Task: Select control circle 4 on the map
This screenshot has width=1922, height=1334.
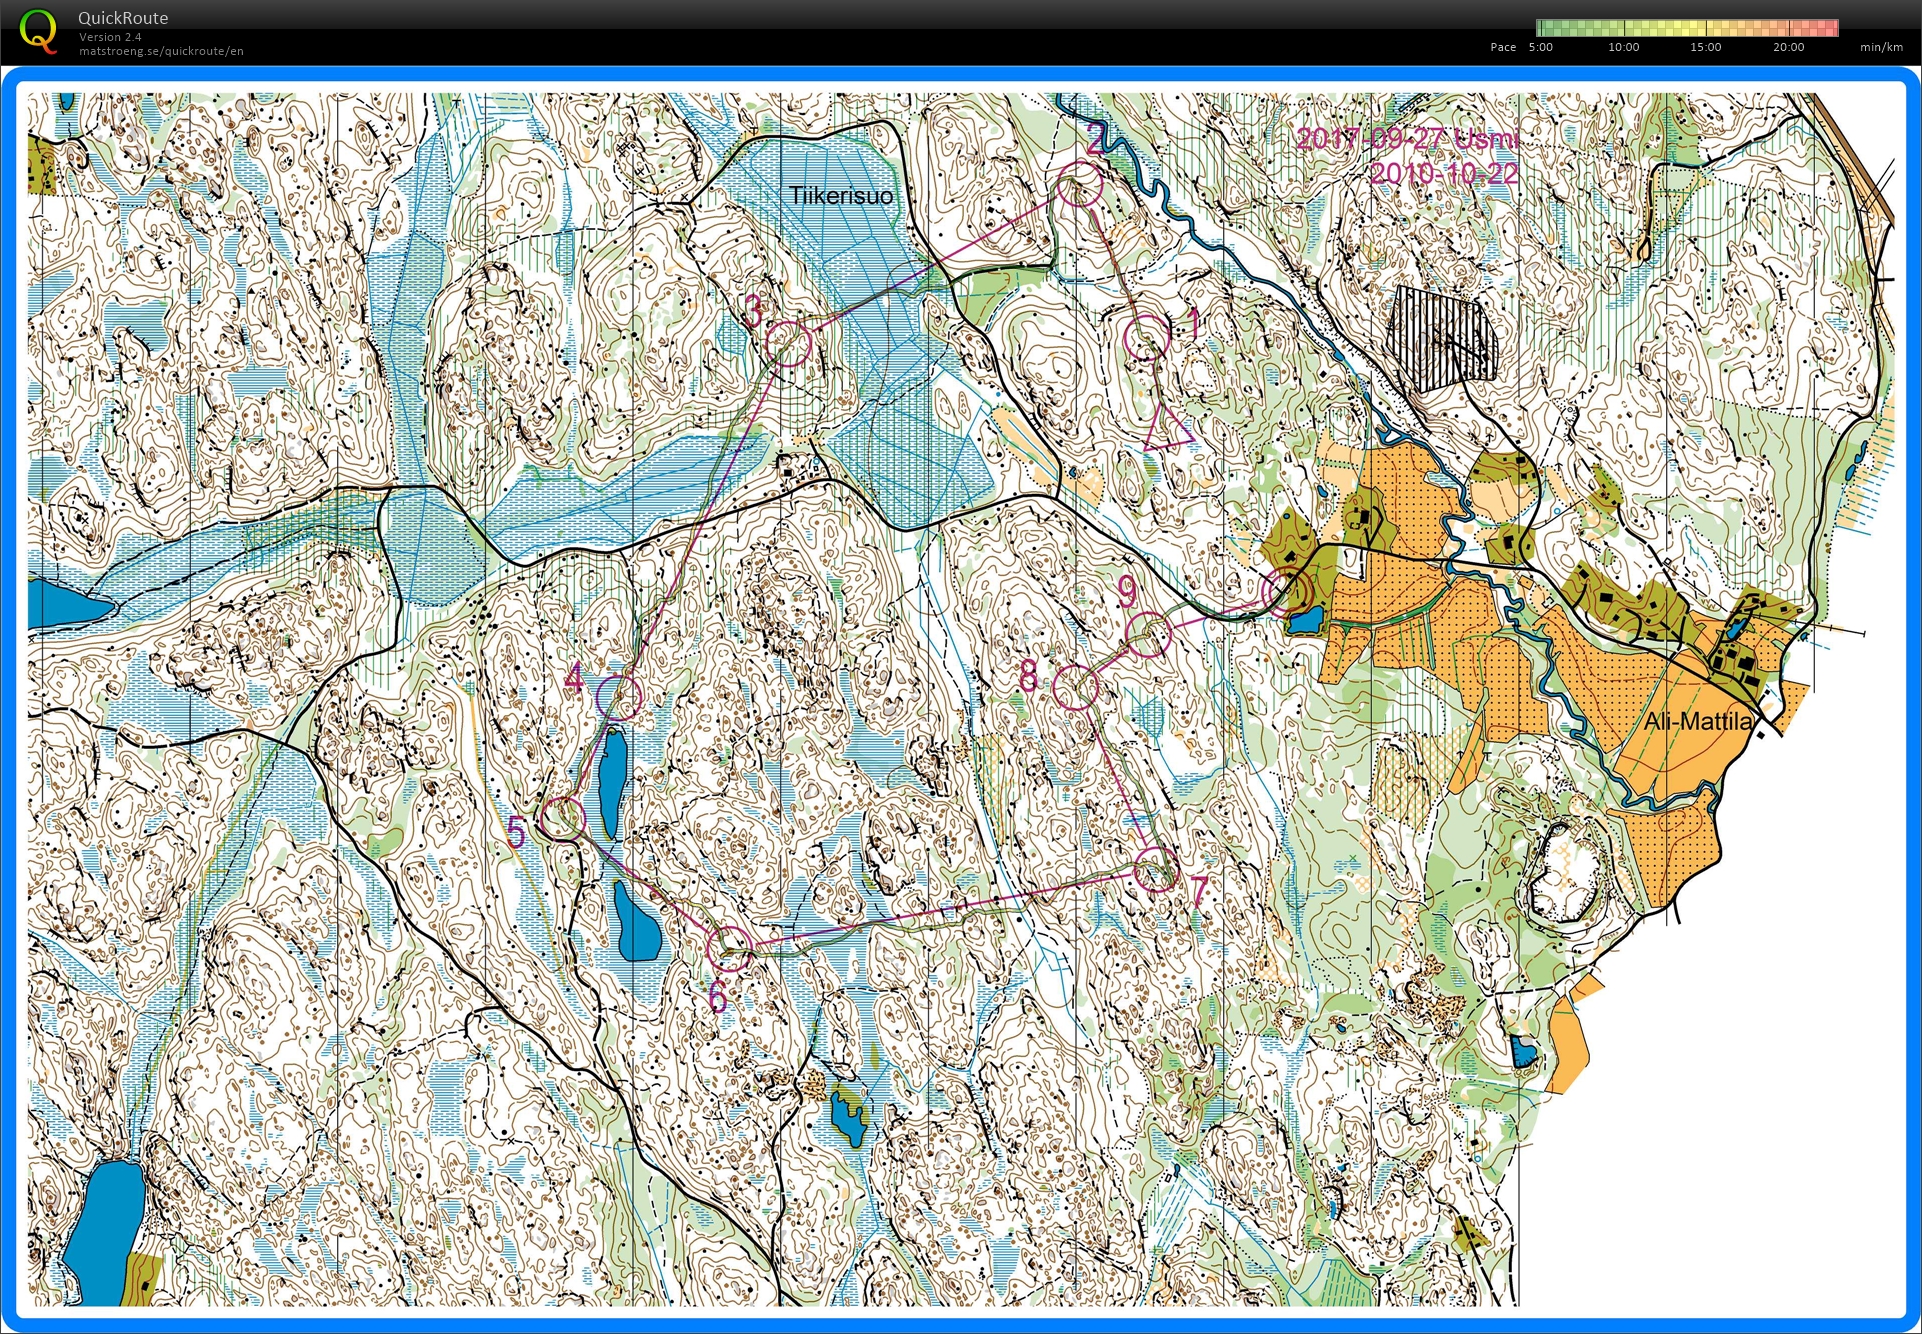Action: [x=619, y=696]
